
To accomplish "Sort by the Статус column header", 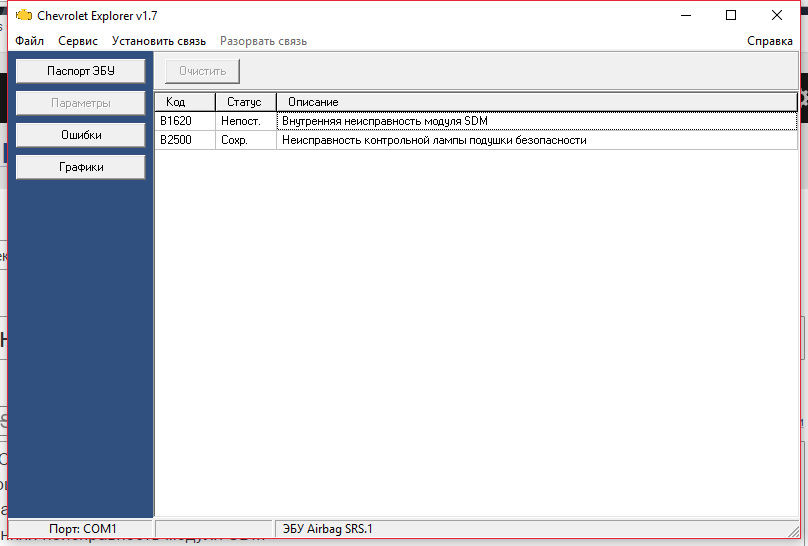I will tap(246, 102).
